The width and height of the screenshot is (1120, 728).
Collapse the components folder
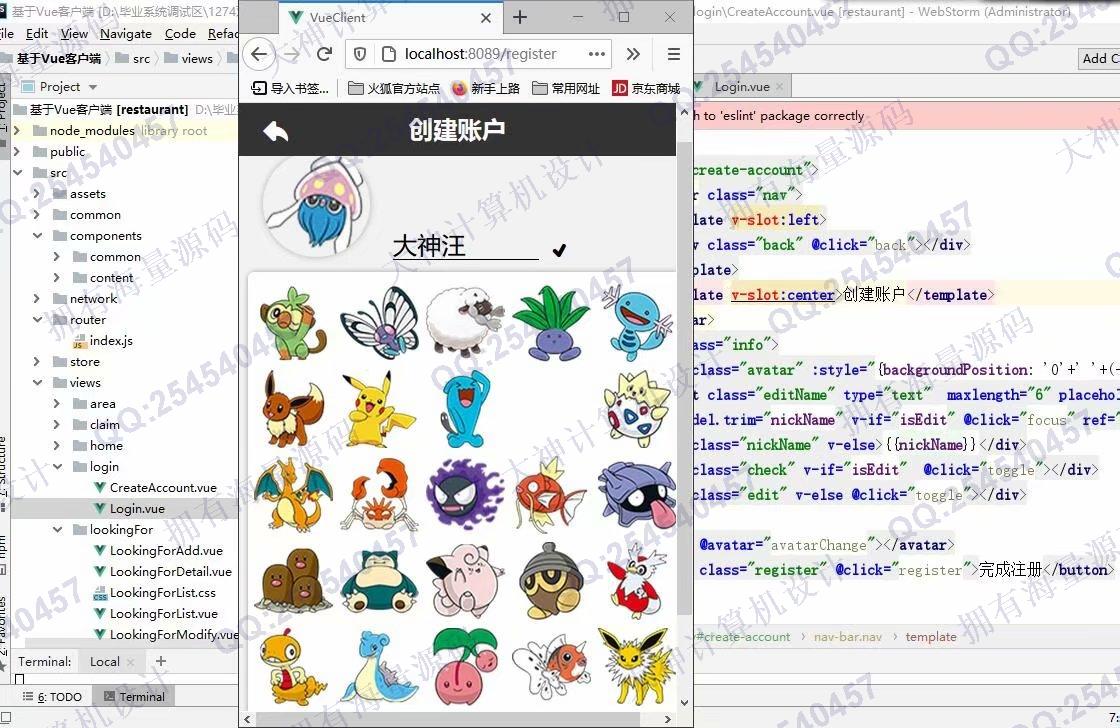click(x=36, y=236)
